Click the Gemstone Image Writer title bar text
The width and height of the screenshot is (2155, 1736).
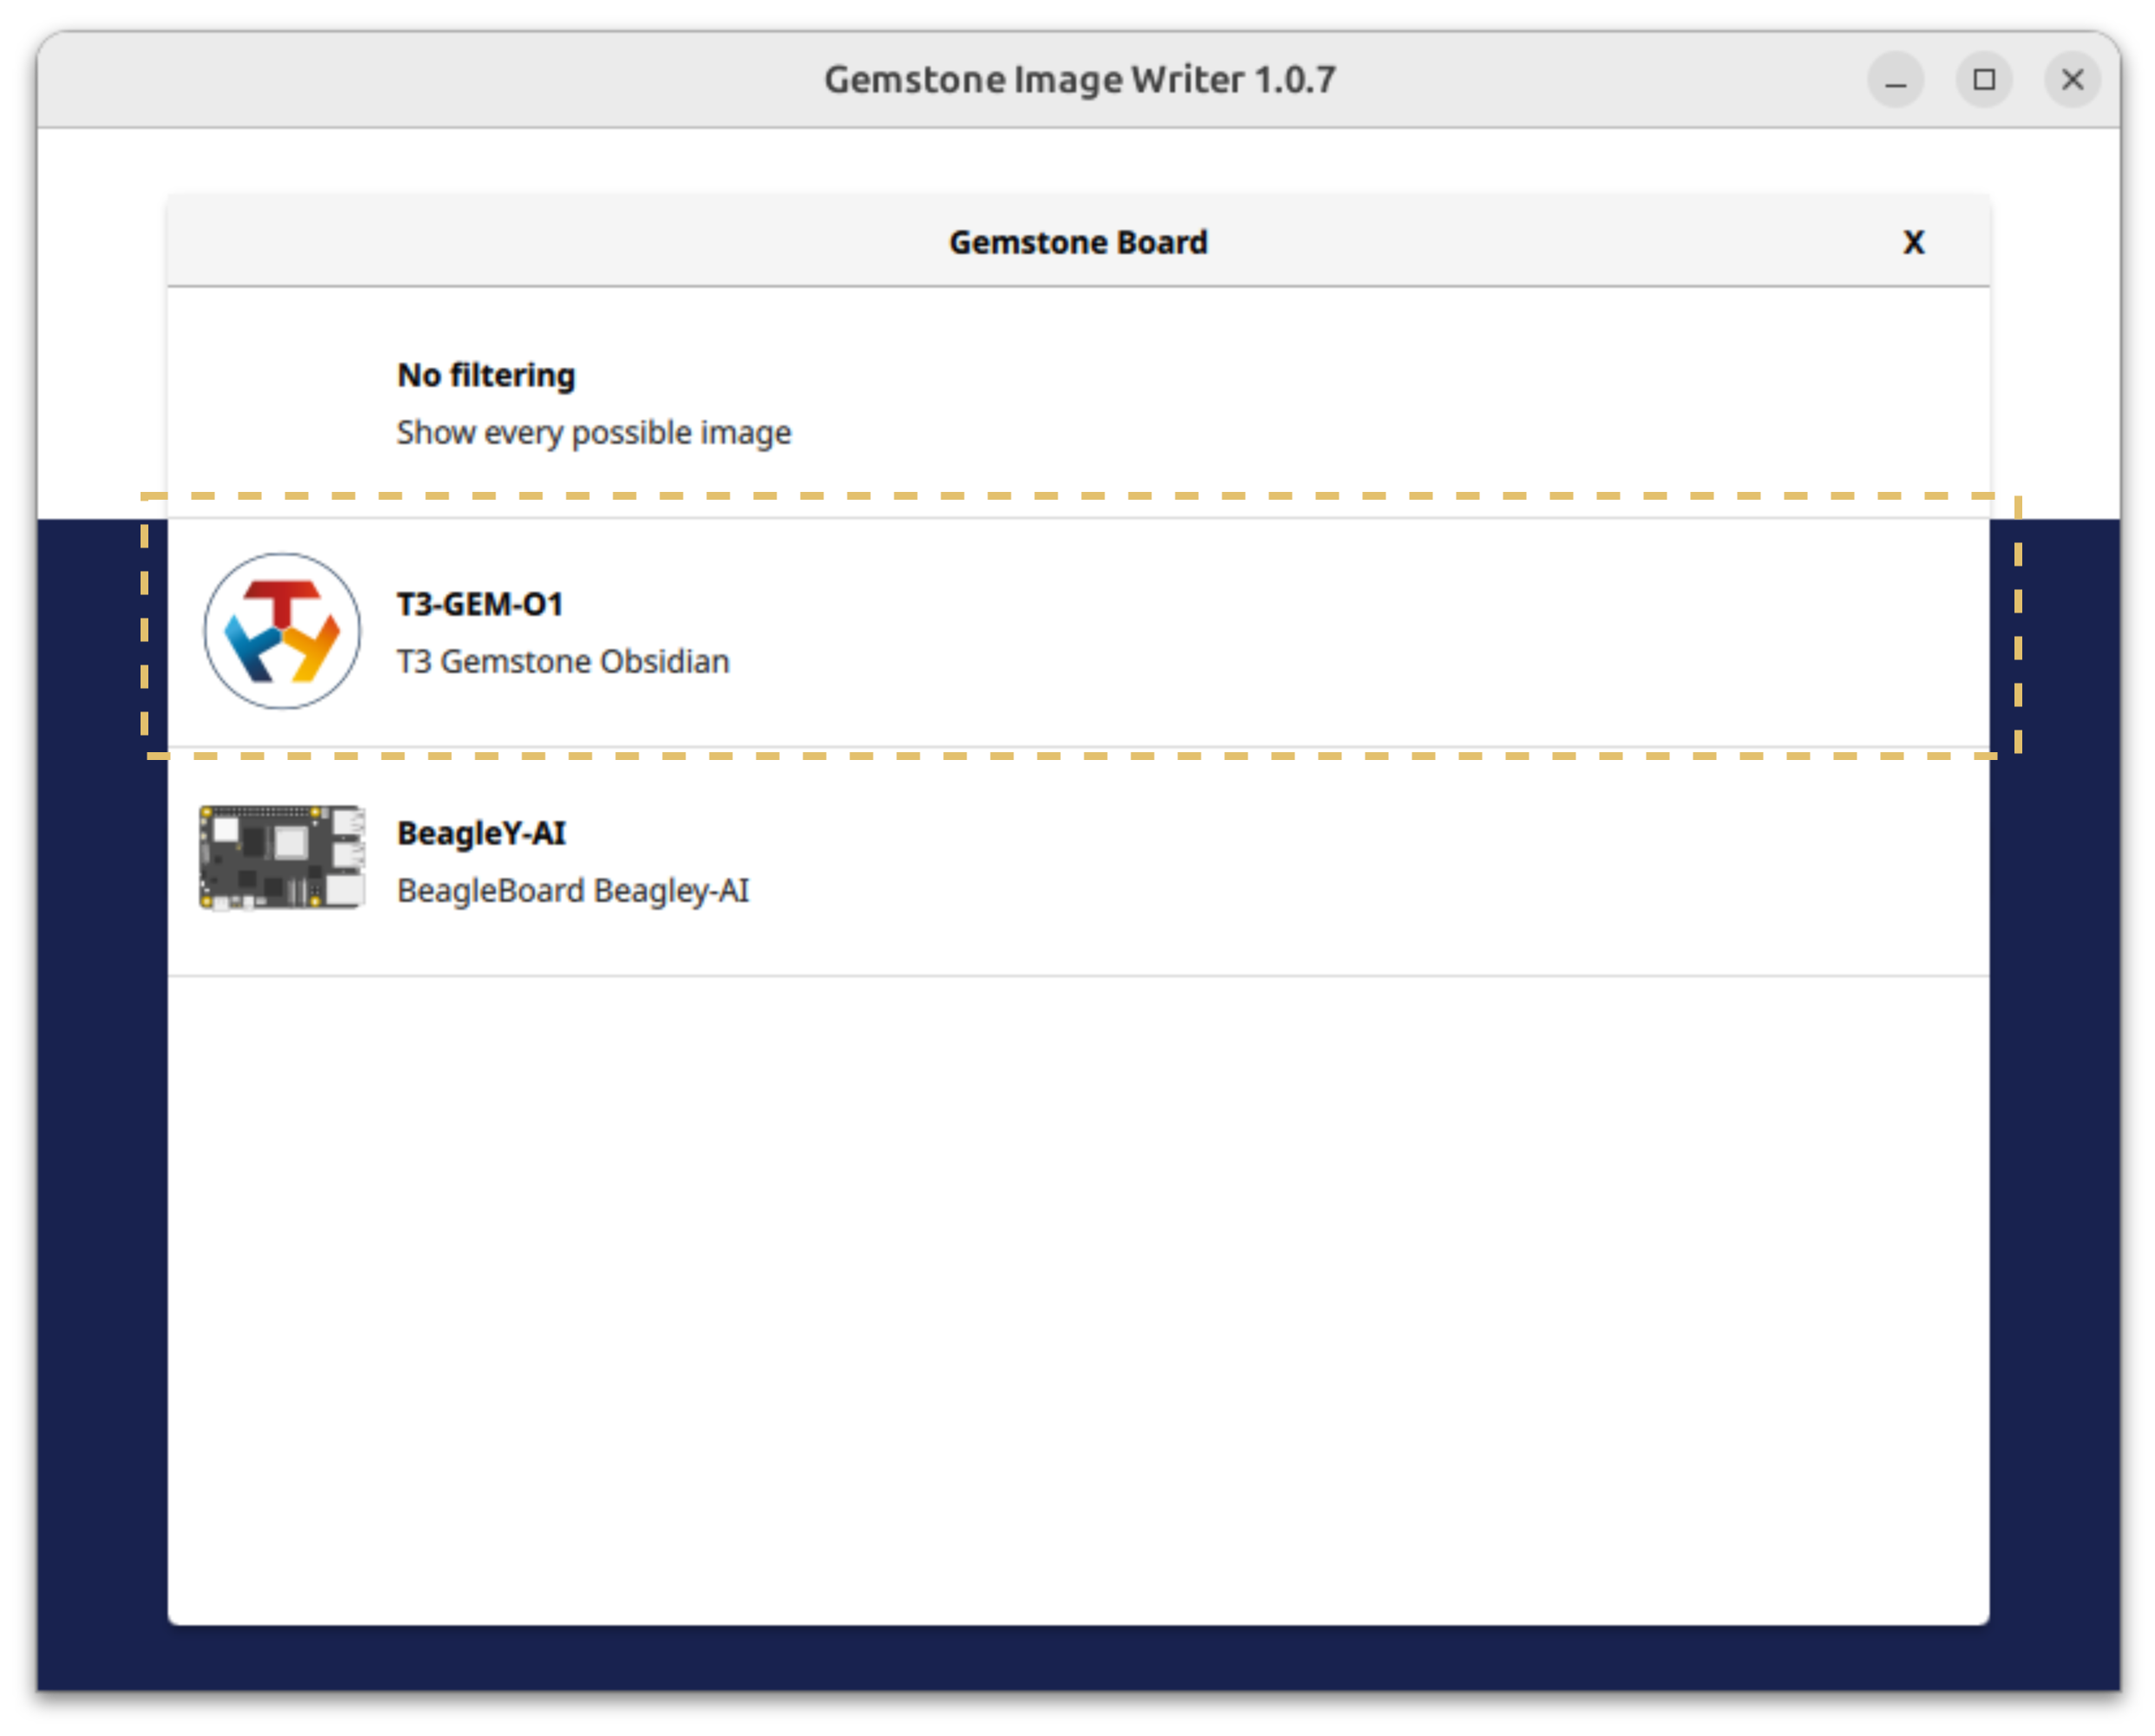(x=1079, y=80)
